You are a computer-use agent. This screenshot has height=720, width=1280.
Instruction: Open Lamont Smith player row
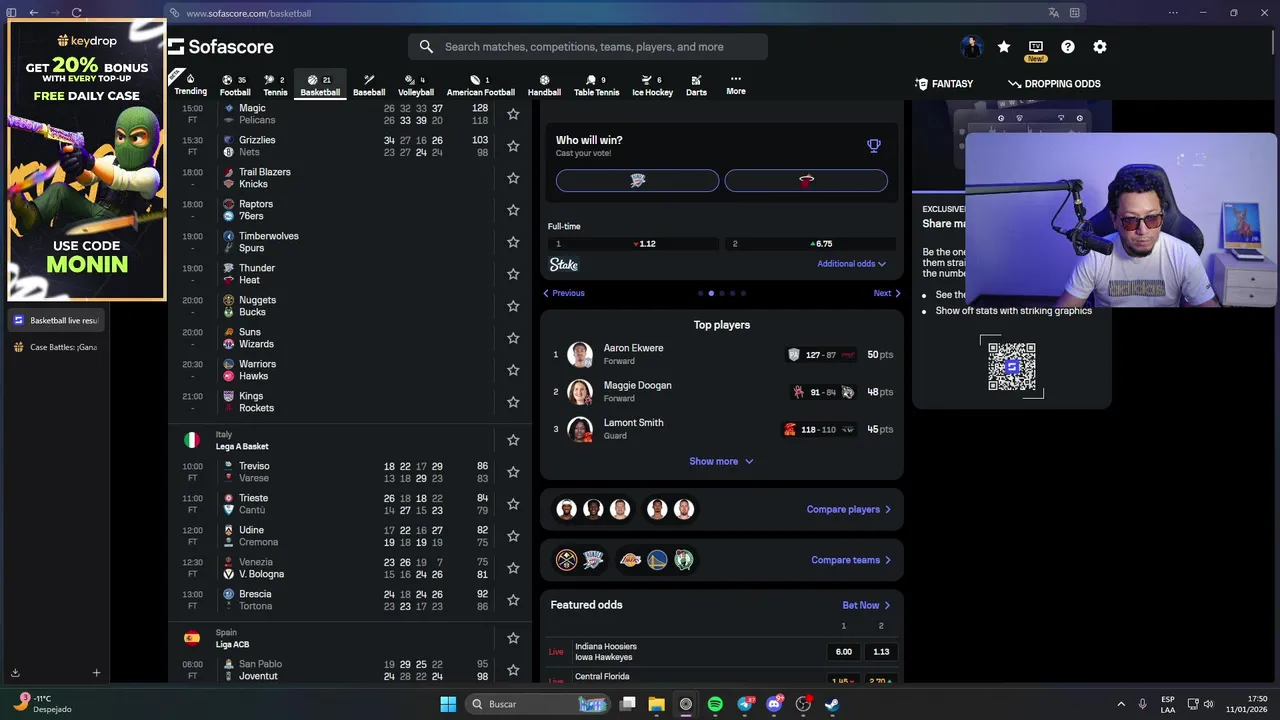721,429
